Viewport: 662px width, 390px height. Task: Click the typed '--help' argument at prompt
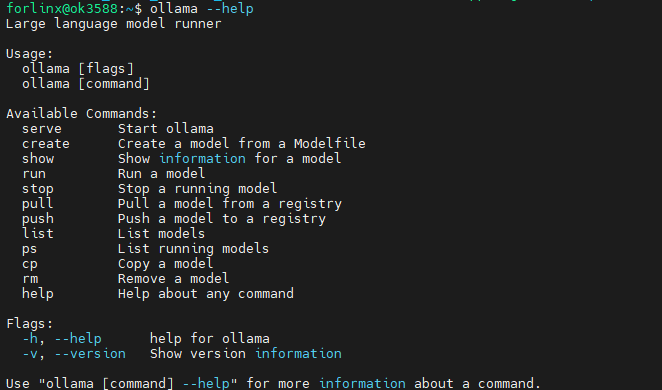tap(230, 9)
